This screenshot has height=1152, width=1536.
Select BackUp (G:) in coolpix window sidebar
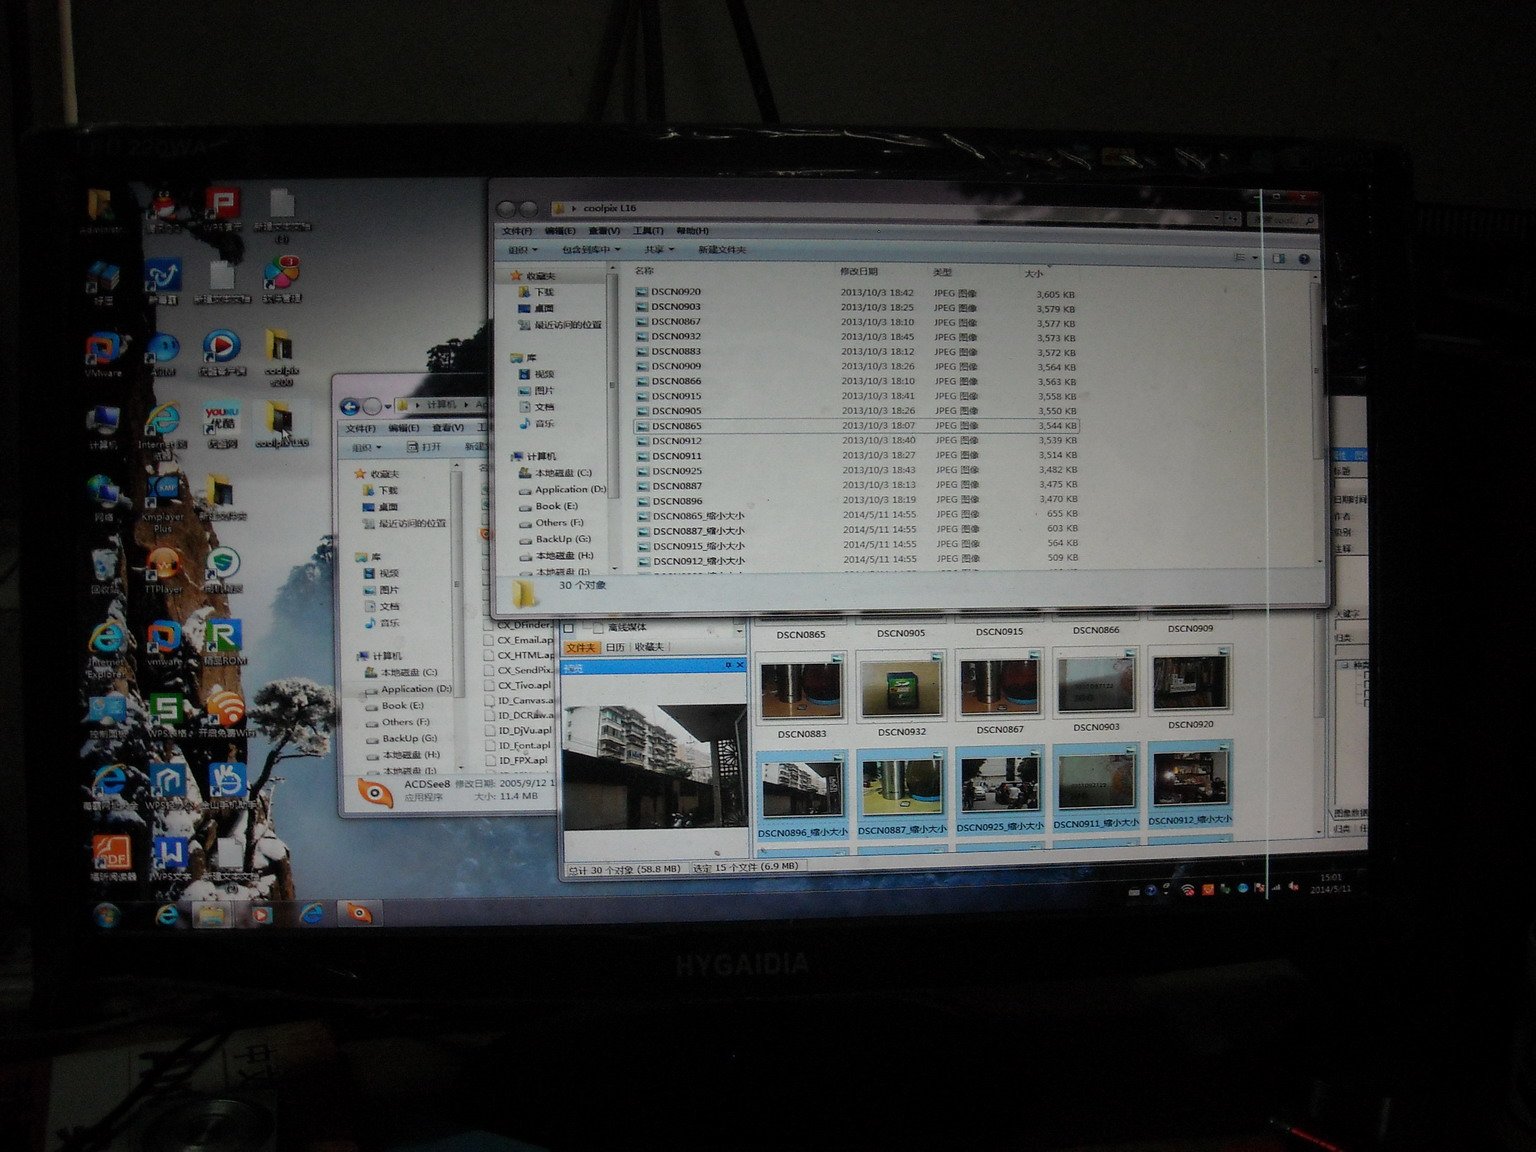pos(556,539)
